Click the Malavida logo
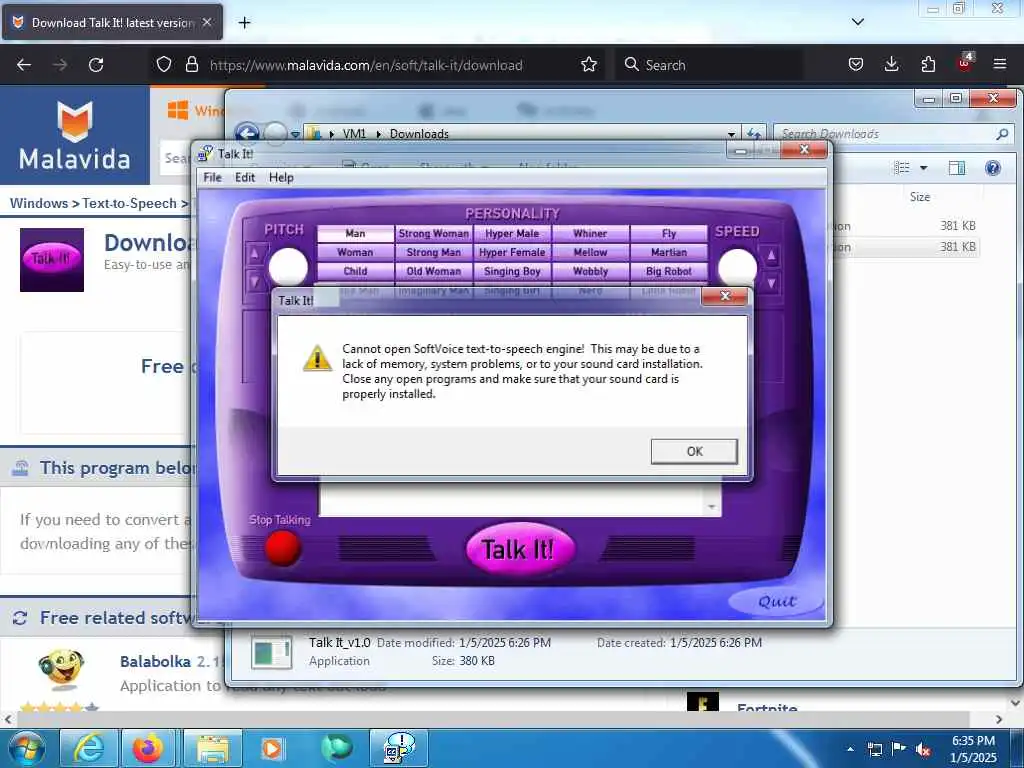 [74, 135]
